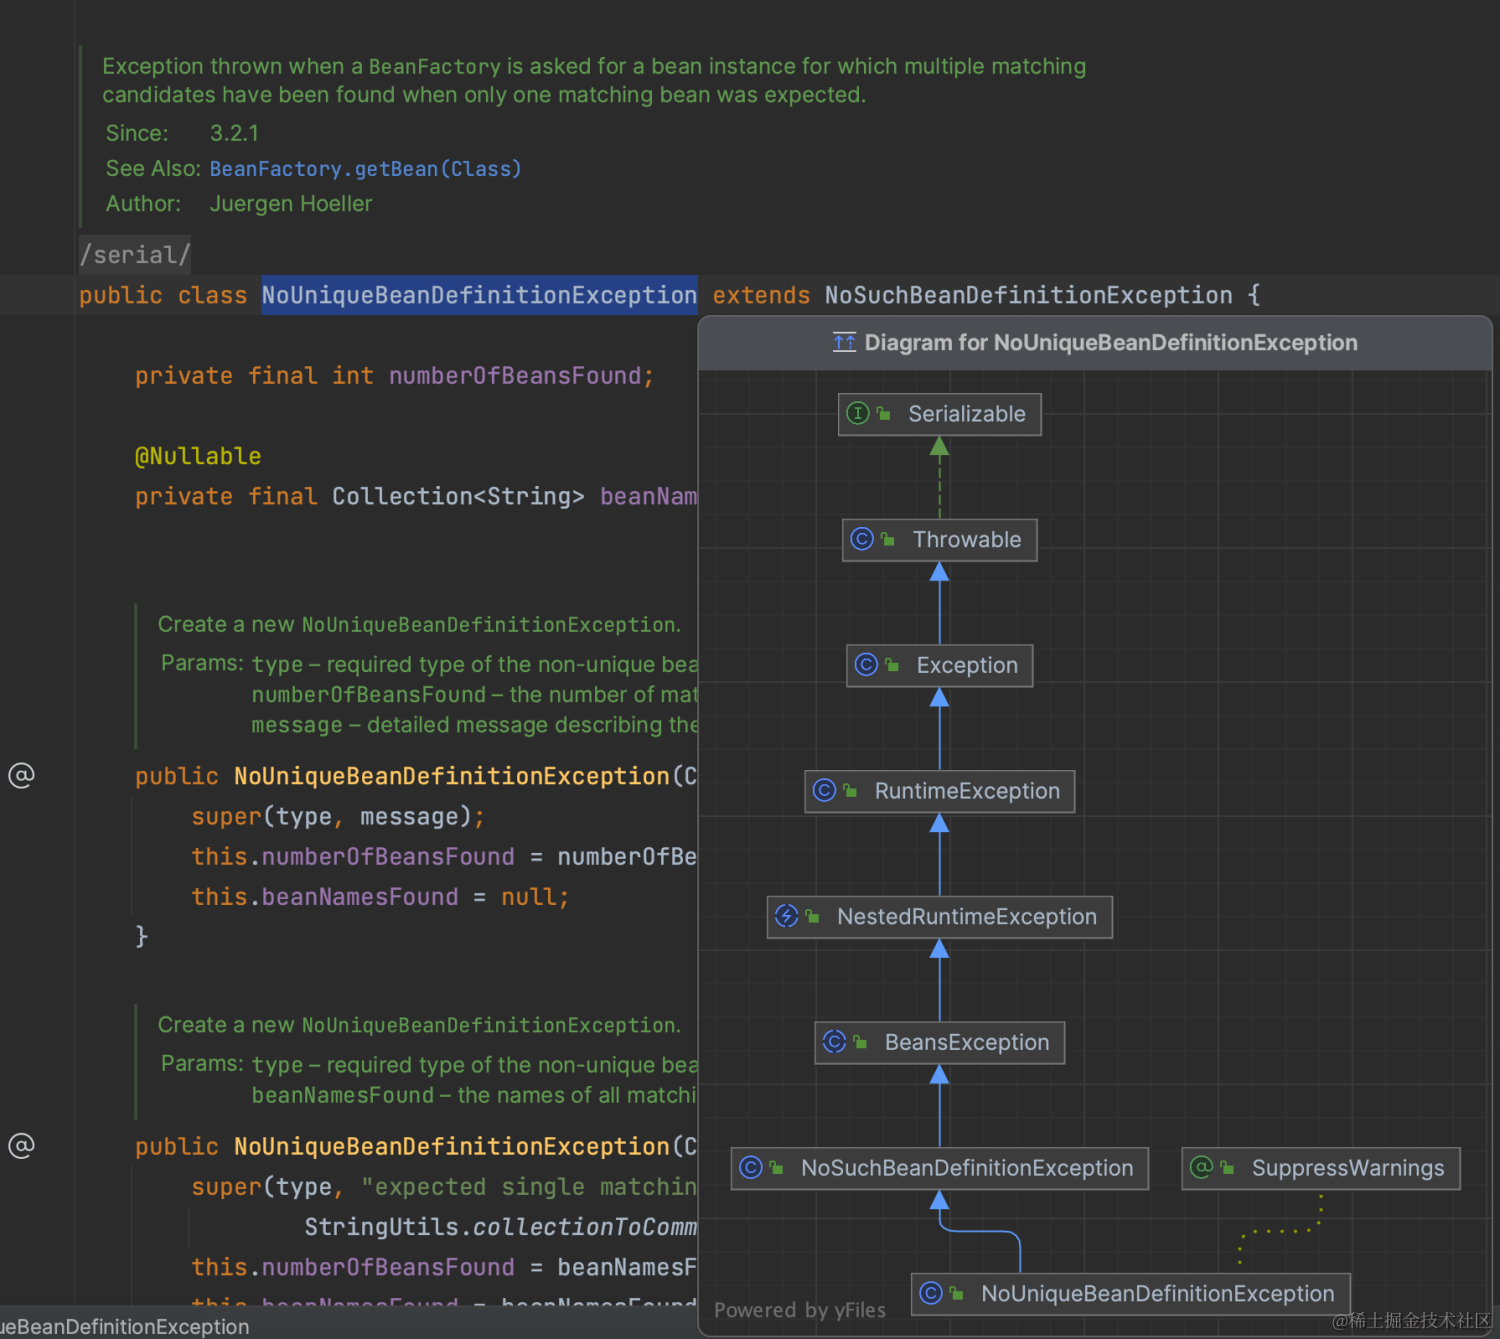The width and height of the screenshot is (1500, 1339).
Task: Click the Serializable interface icon
Action: [x=858, y=413]
